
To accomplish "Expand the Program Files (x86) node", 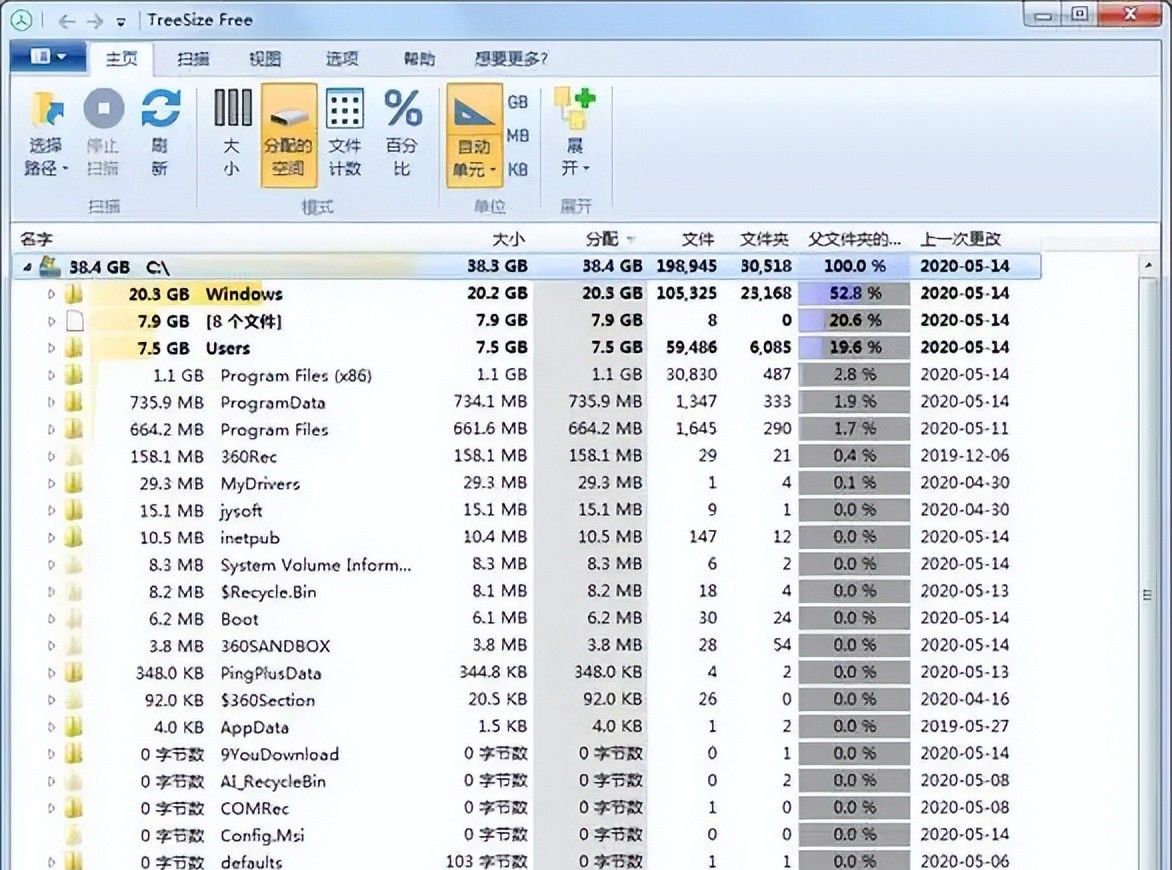I will click(x=51, y=375).
